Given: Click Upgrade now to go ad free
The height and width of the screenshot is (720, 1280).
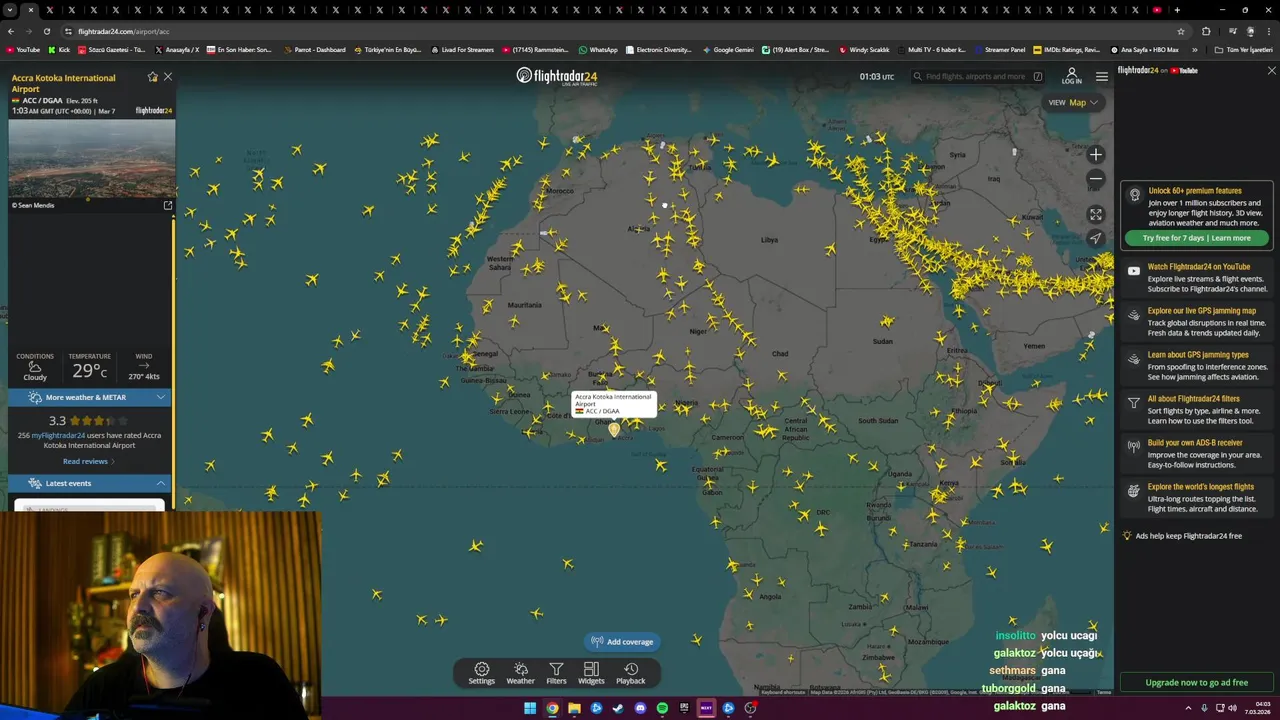Looking at the screenshot, I should click(1197, 682).
